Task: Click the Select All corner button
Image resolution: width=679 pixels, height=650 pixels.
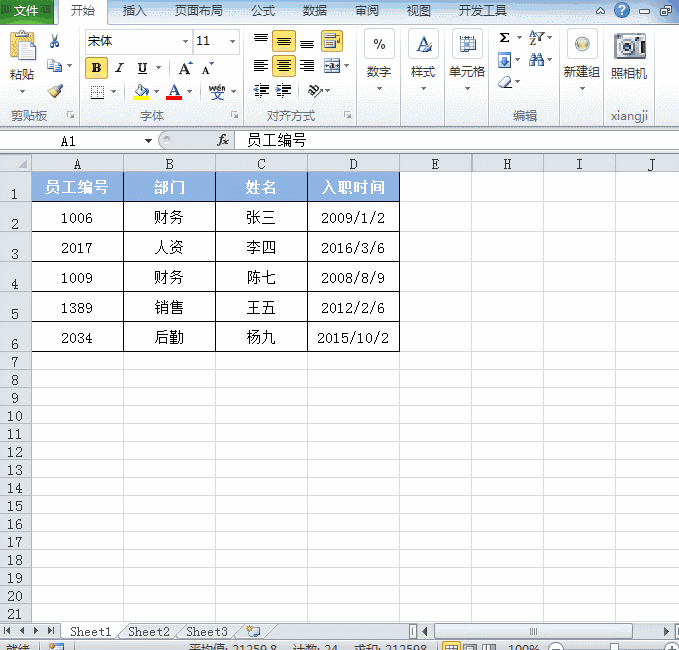Action: point(16,164)
